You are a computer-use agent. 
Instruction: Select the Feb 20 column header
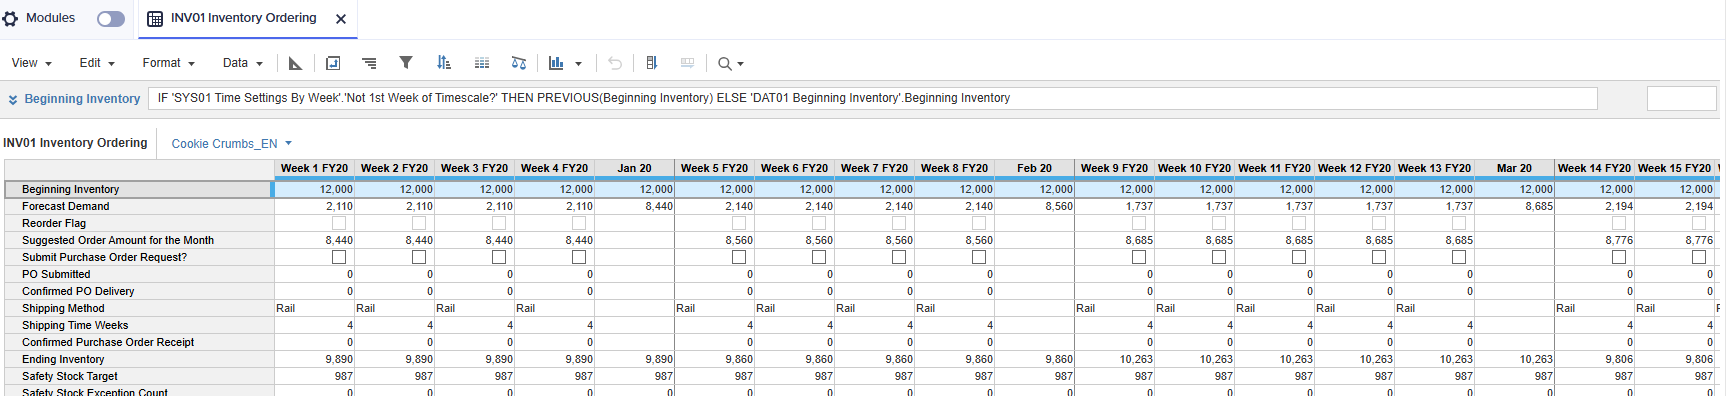(1034, 168)
